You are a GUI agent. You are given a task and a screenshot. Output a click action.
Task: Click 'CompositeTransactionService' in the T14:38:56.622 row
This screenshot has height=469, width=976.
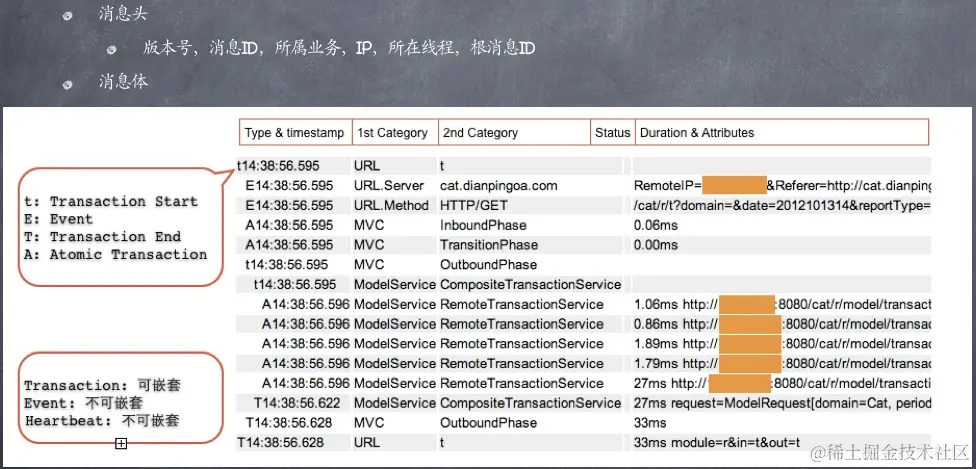(530, 404)
